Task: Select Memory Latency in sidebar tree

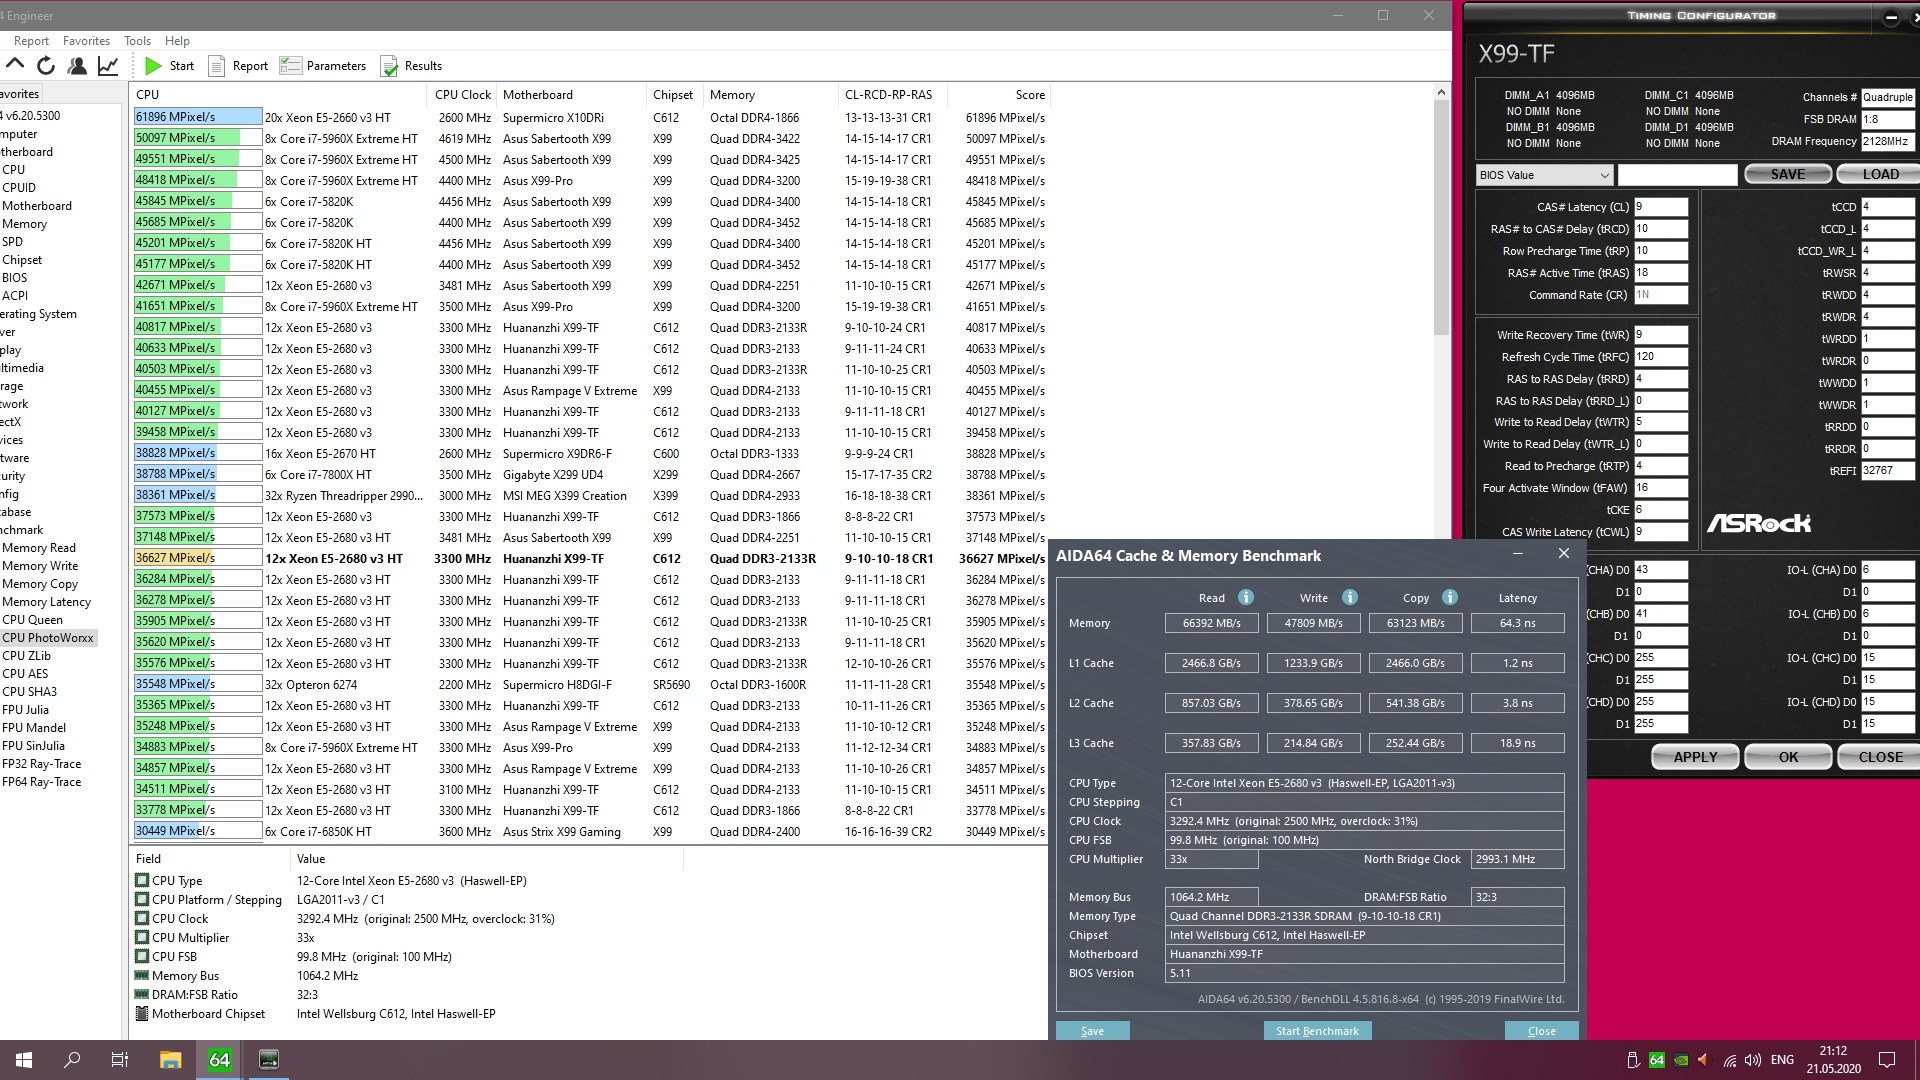Action: pyautogui.click(x=46, y=602)
